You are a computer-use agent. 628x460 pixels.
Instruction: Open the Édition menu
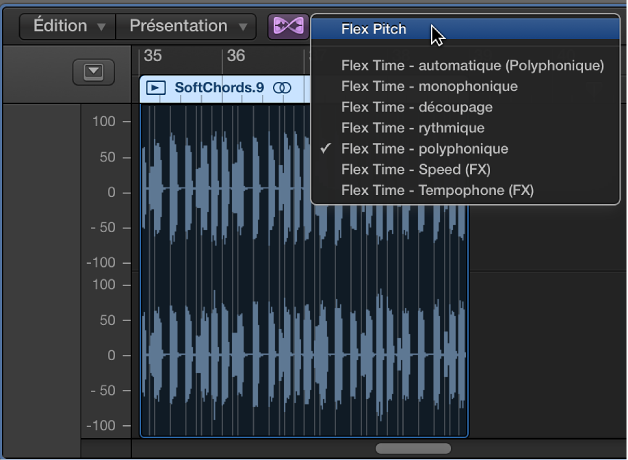point(68,26)
